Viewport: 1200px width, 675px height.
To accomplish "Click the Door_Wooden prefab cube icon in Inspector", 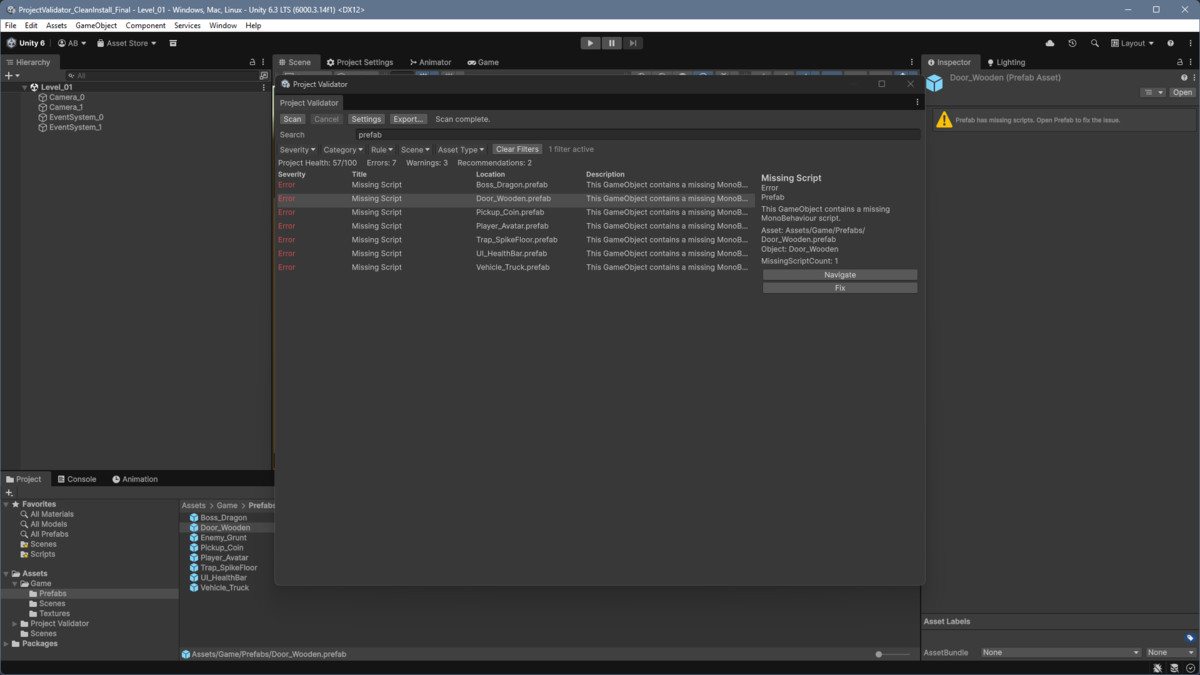I will pos(934,83).
